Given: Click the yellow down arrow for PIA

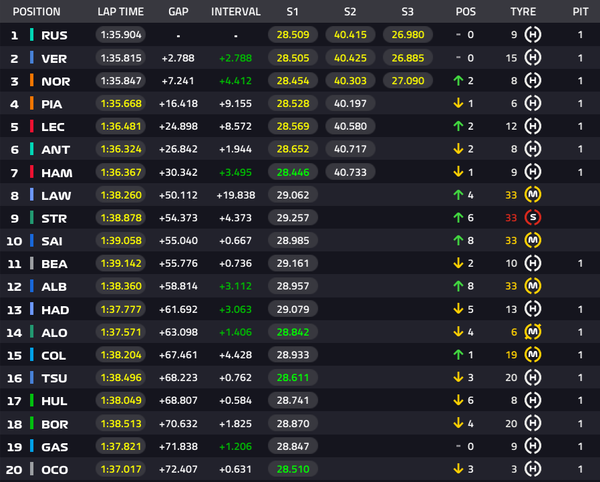Looking at the screenshot, I should [458, 103].
